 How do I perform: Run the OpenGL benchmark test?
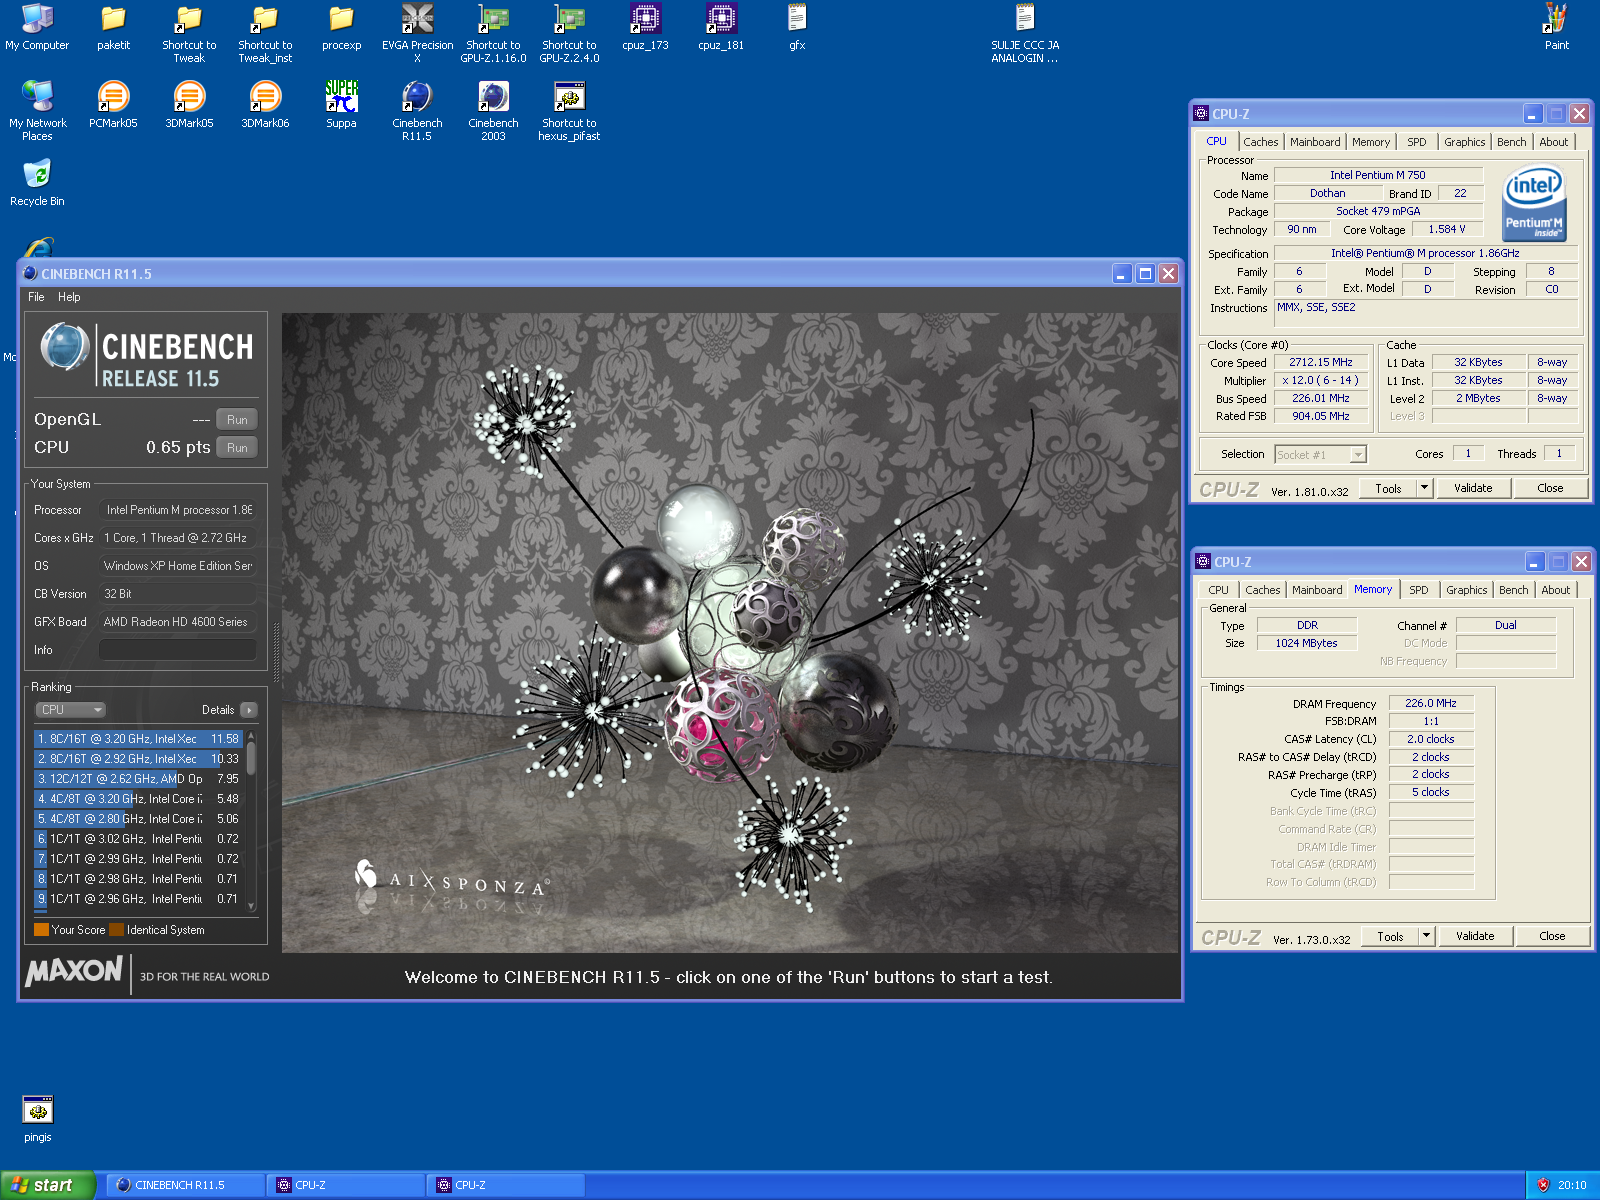coord(237,419)
